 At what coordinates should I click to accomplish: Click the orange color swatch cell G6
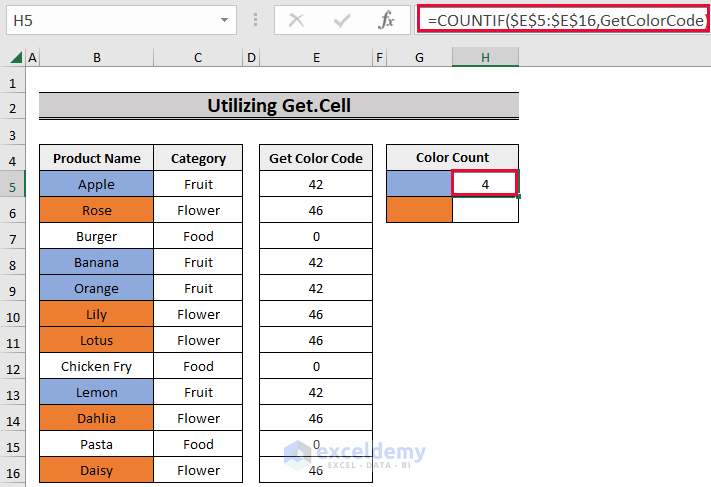click(419, 210)
